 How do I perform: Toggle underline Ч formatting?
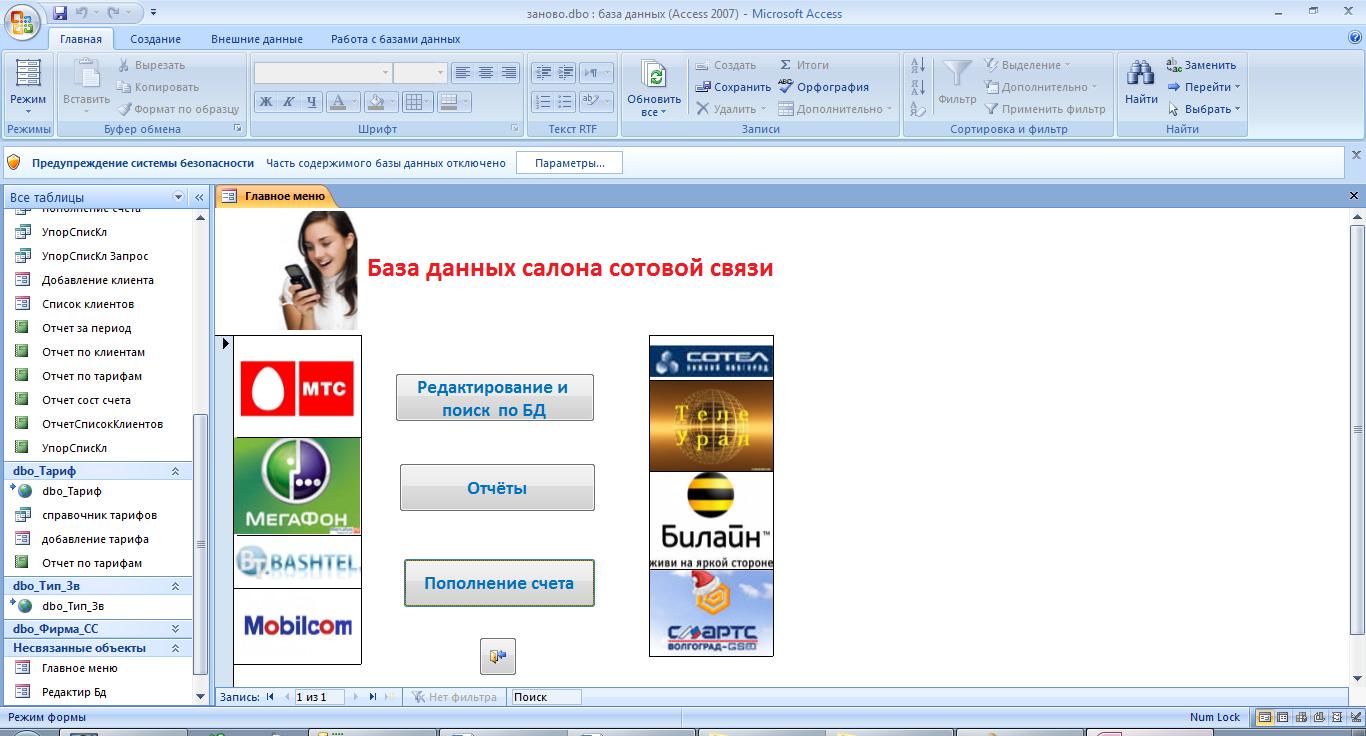click(311, 101)
